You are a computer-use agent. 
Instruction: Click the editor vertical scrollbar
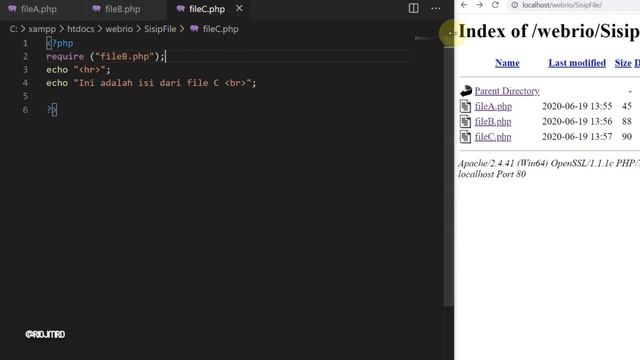pos(448,176)
